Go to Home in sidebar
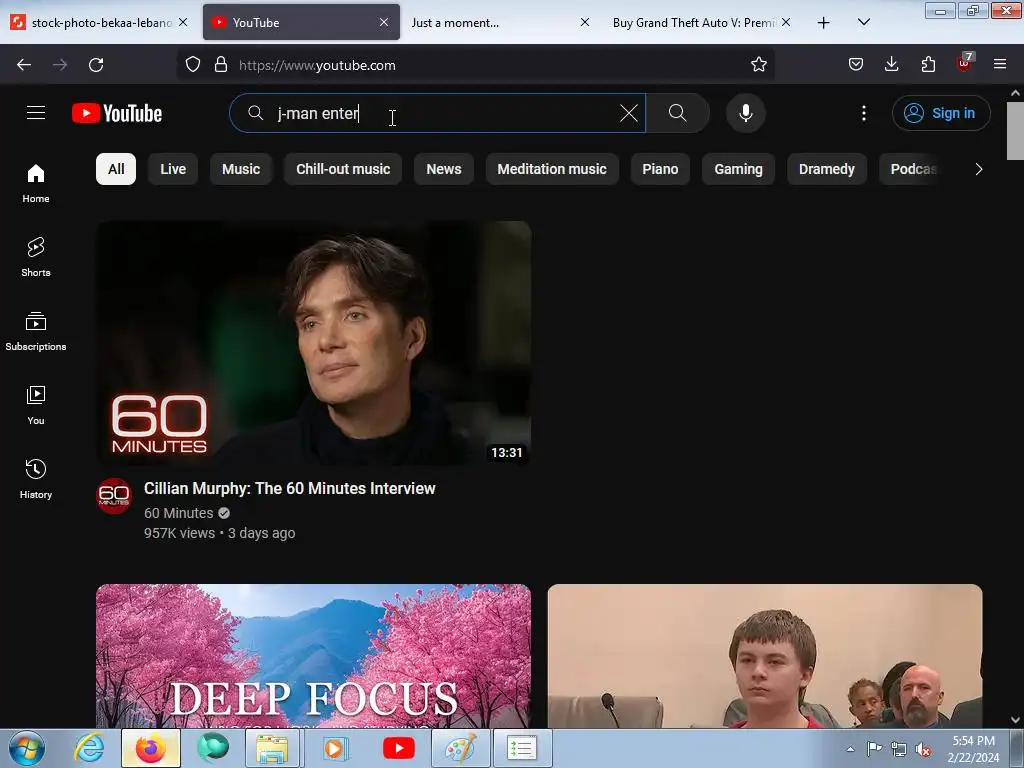The width and height of the screenshot is (1024, 768). [36, 183]
